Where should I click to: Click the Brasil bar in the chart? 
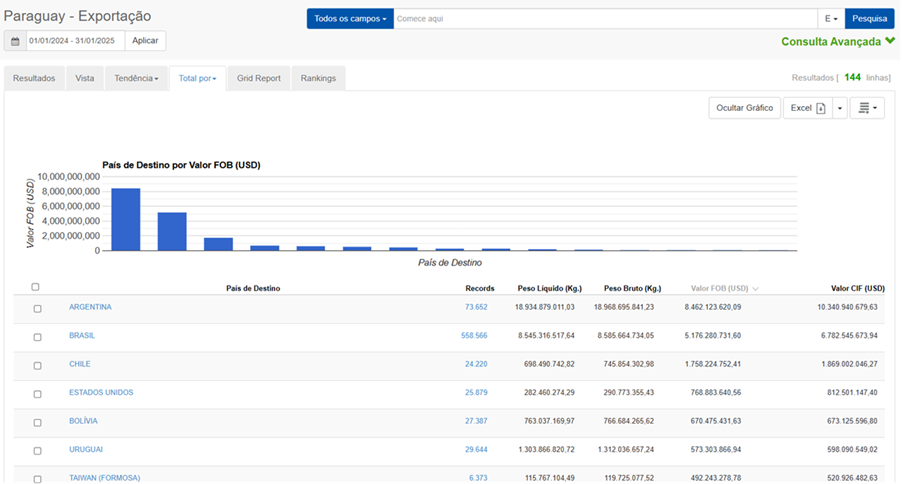[x=172, y=231]
